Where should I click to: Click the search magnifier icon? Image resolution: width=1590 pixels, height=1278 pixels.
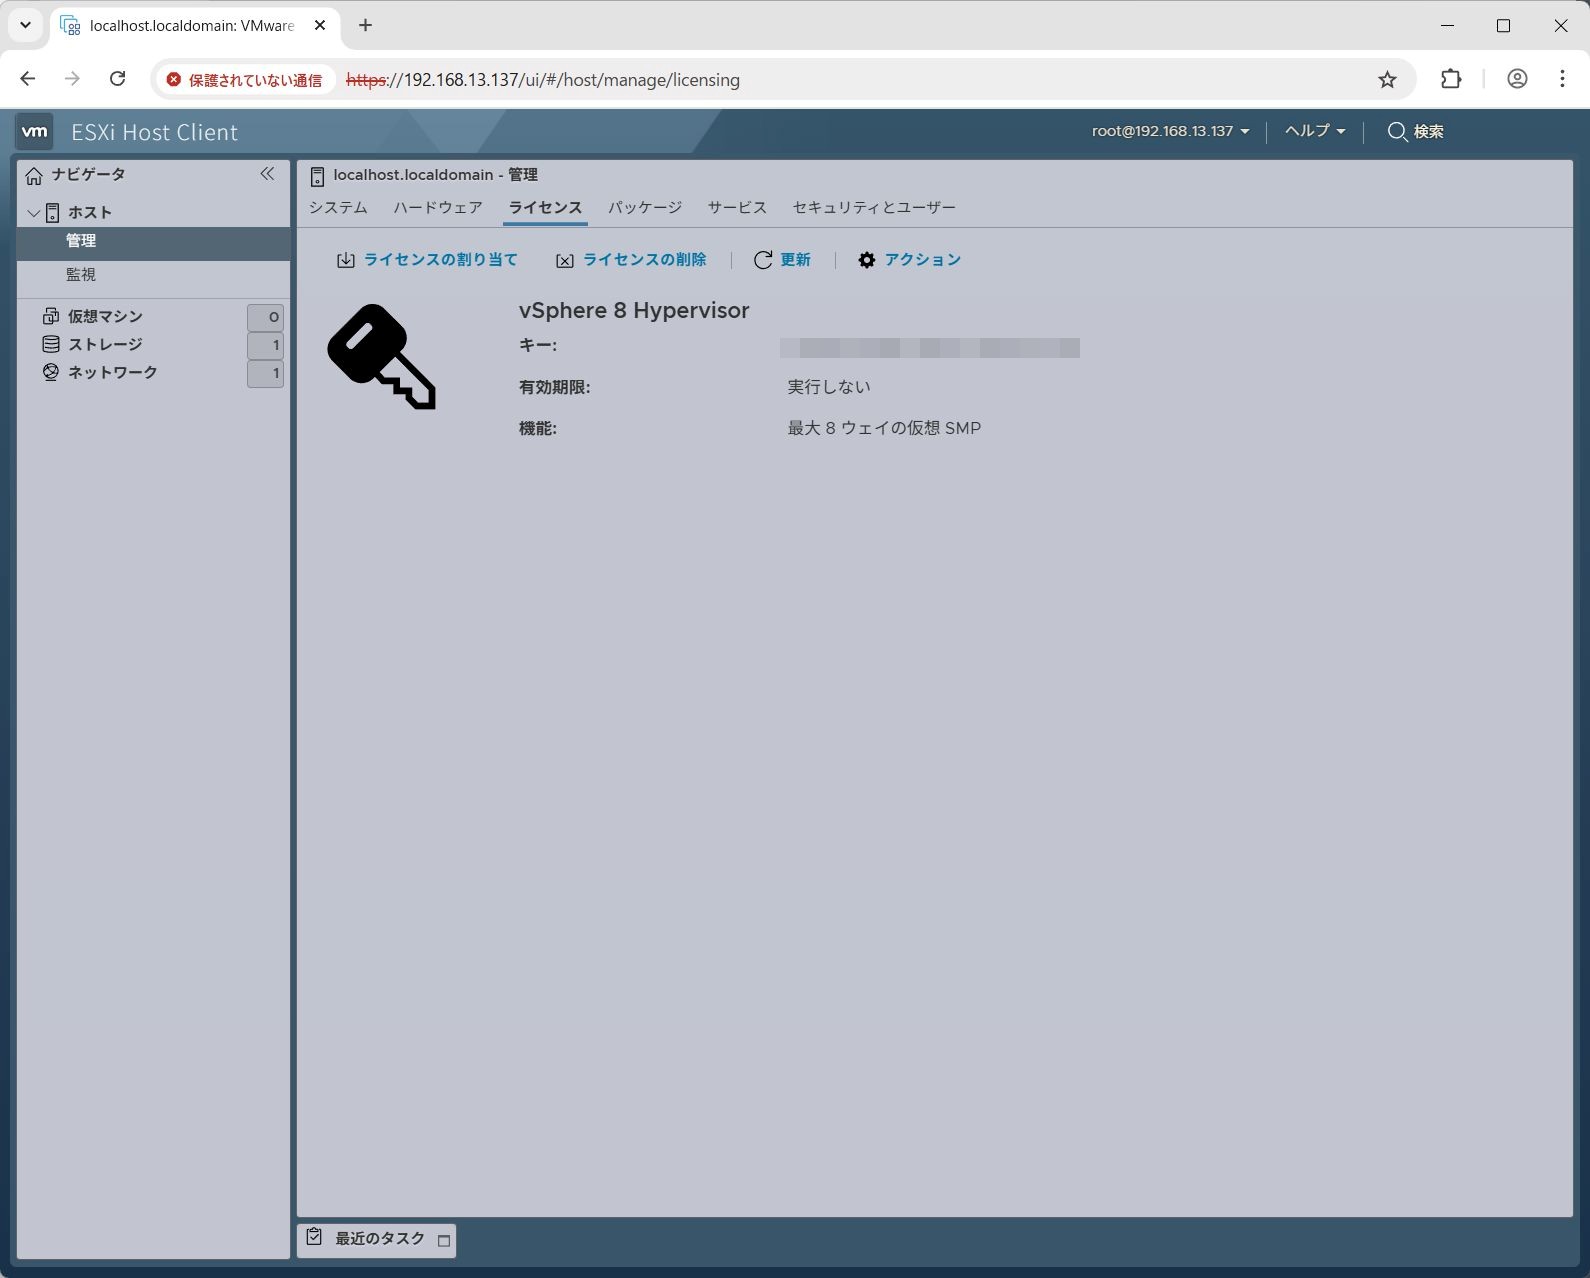[1397, 132]
